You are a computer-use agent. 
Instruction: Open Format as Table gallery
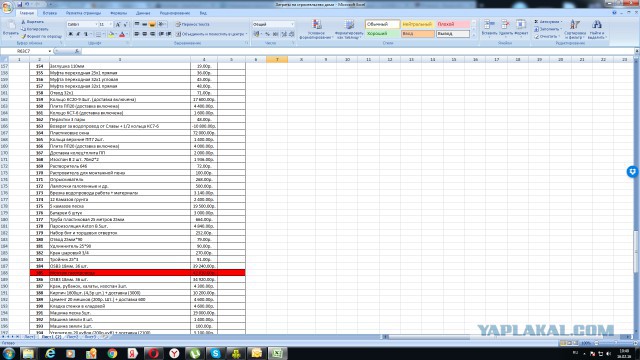coord(349,29)
